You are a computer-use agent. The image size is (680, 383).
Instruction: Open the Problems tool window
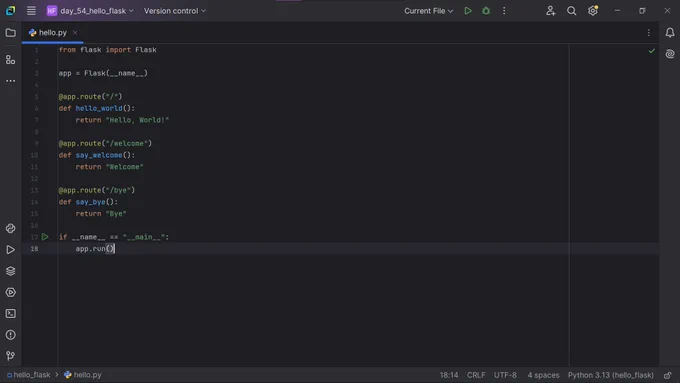10,335
